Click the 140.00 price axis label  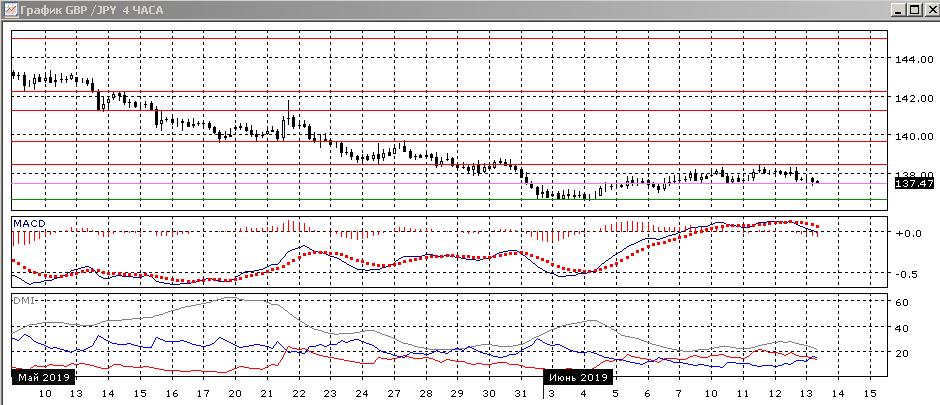(914, 136)
